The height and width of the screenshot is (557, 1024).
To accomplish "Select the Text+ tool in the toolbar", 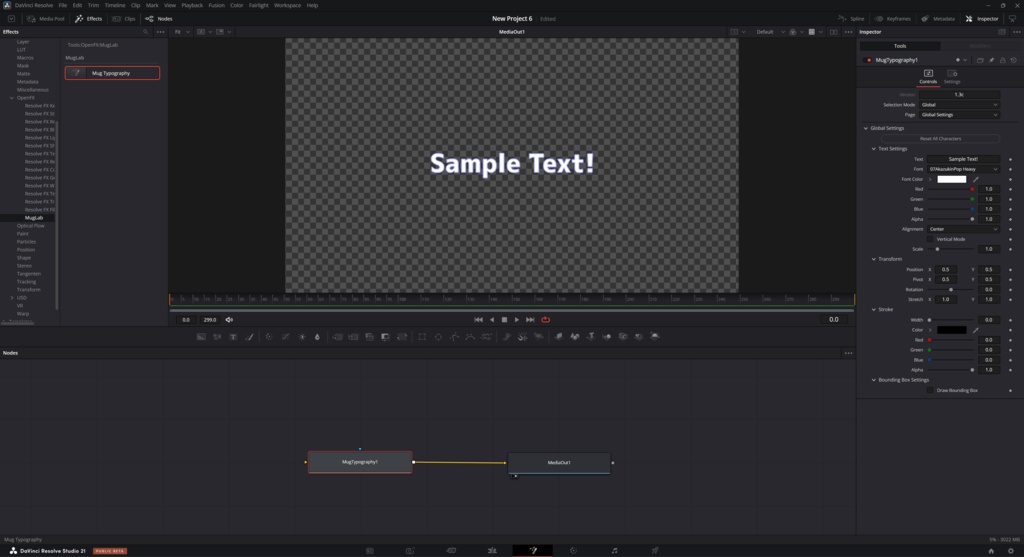I will click(x=233, y=337).
